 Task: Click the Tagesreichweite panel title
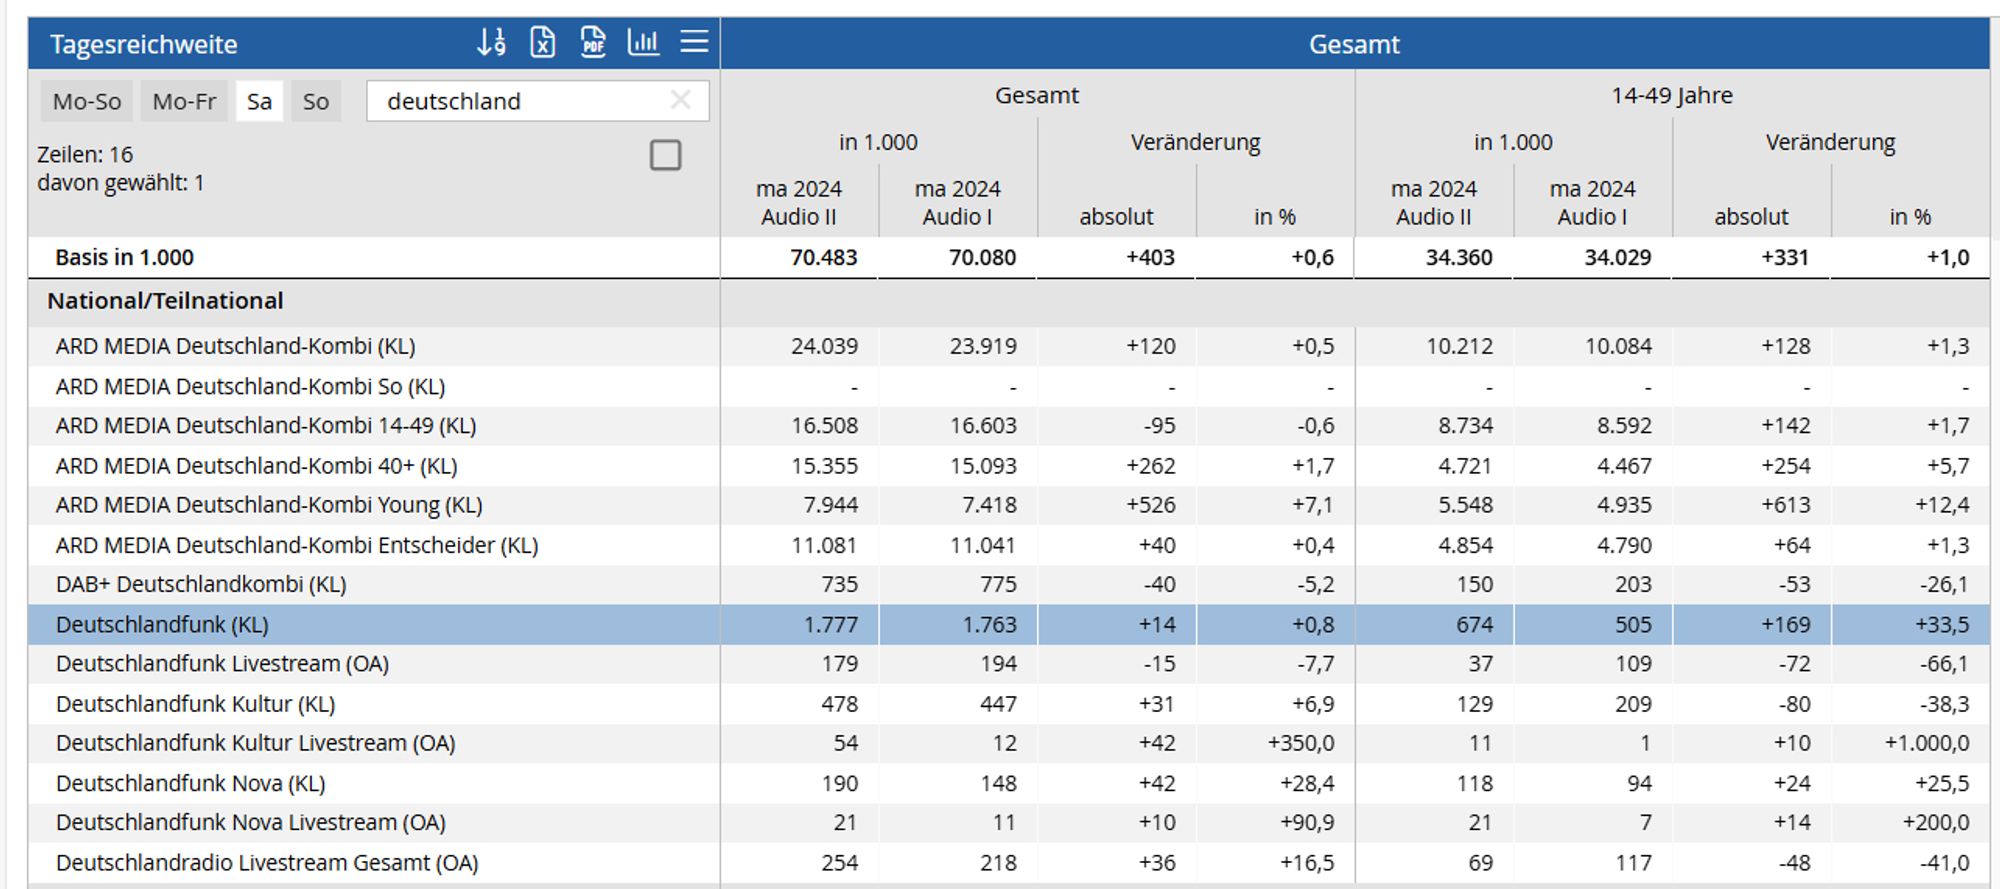[144, 44]
